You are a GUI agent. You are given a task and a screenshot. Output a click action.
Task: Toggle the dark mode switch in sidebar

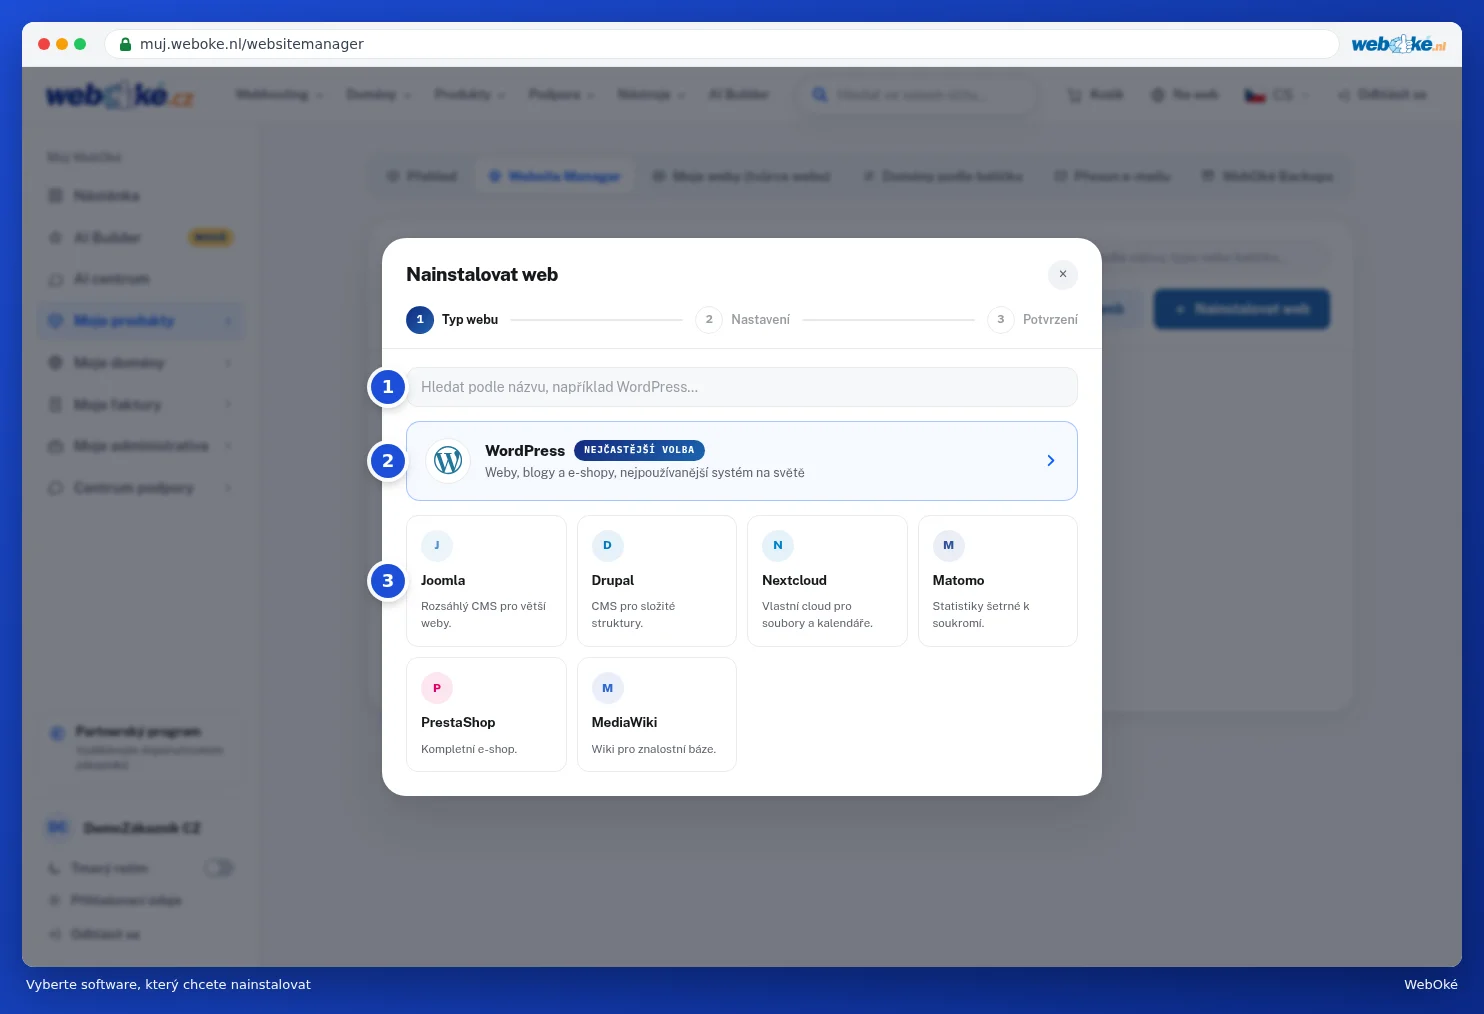[x=219, y=868]
